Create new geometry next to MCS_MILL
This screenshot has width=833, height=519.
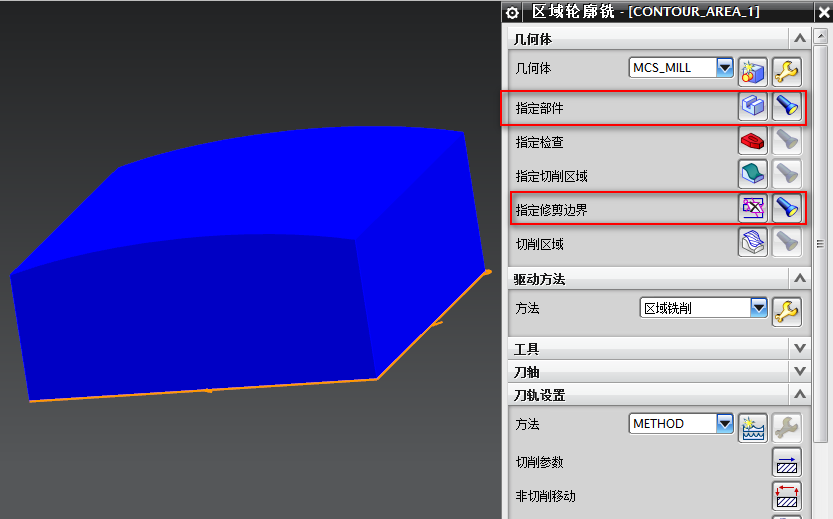(752, 70)
